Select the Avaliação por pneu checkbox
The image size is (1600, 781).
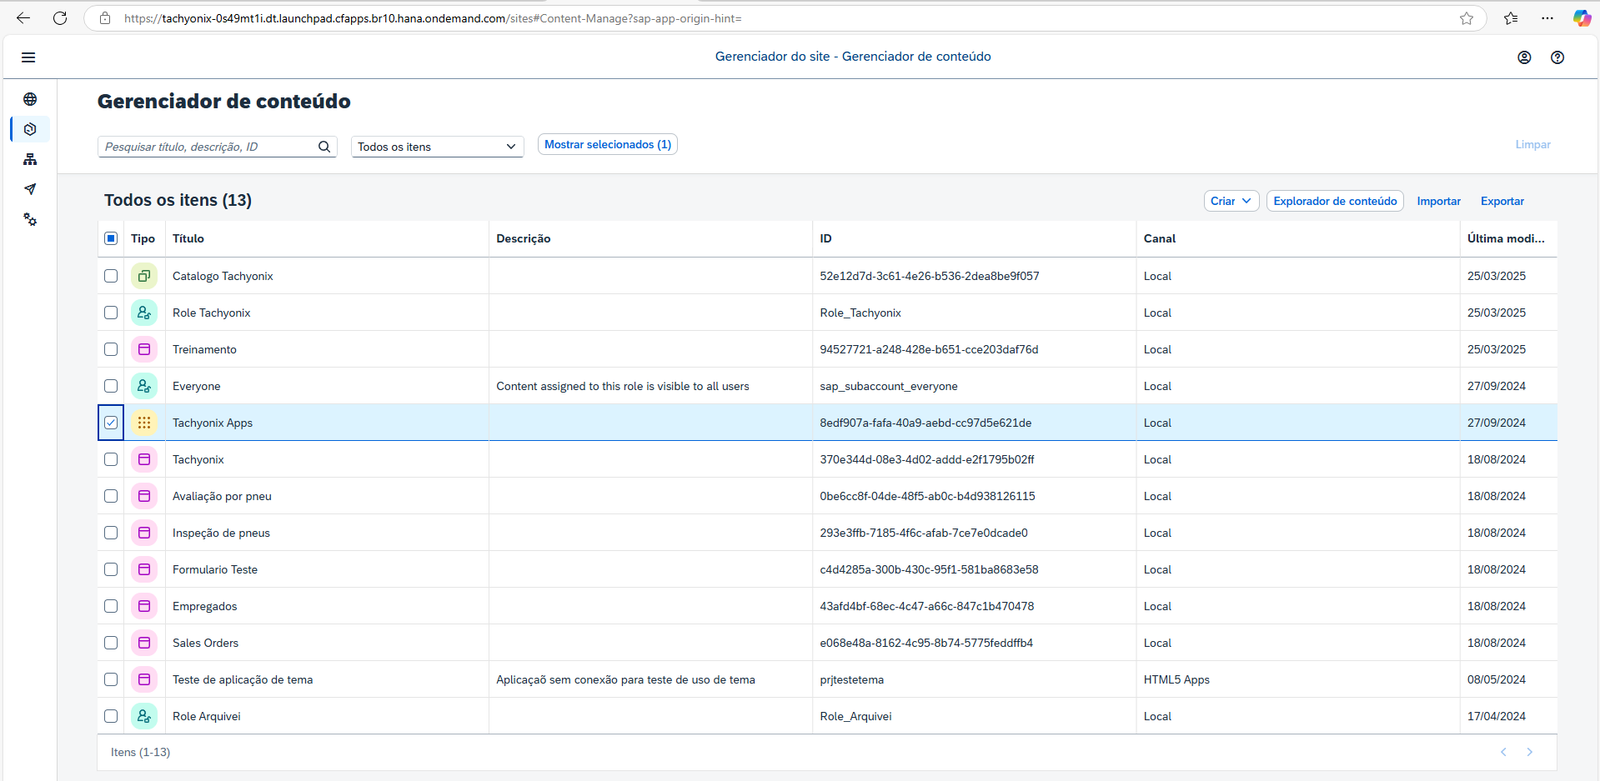click(x=111, y=496)
